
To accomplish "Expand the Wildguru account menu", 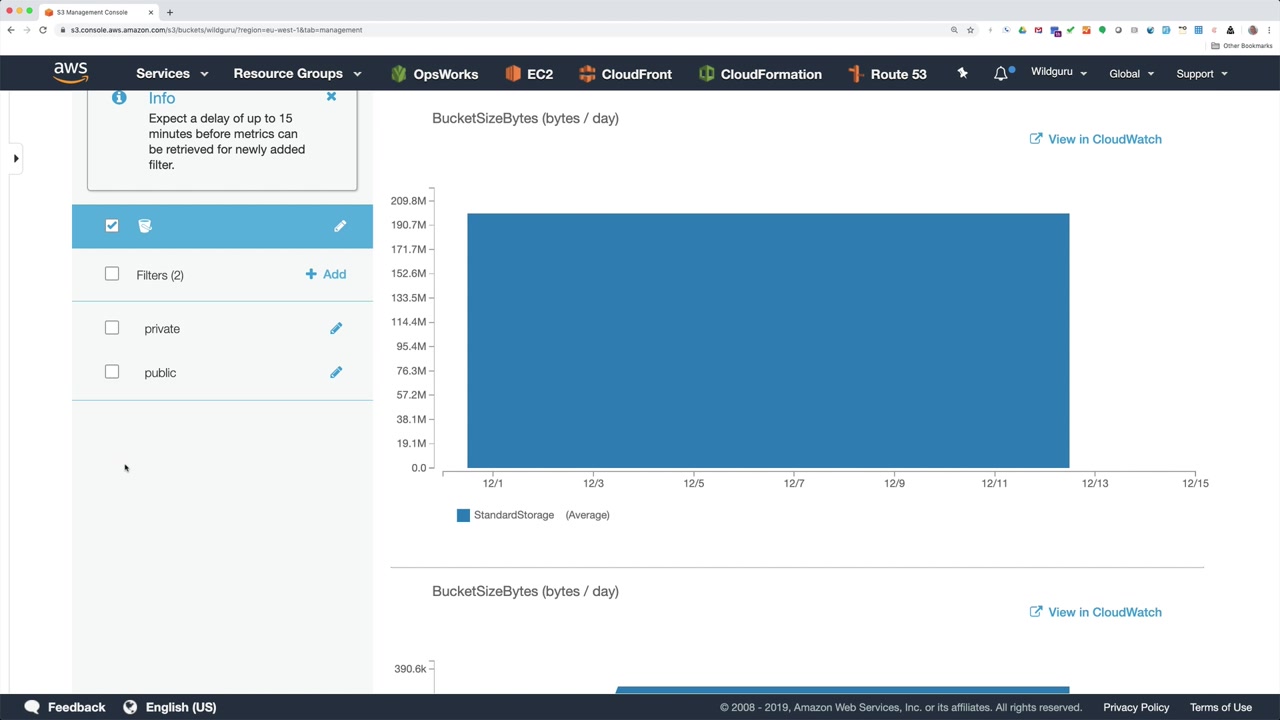I will (1059, 73).
